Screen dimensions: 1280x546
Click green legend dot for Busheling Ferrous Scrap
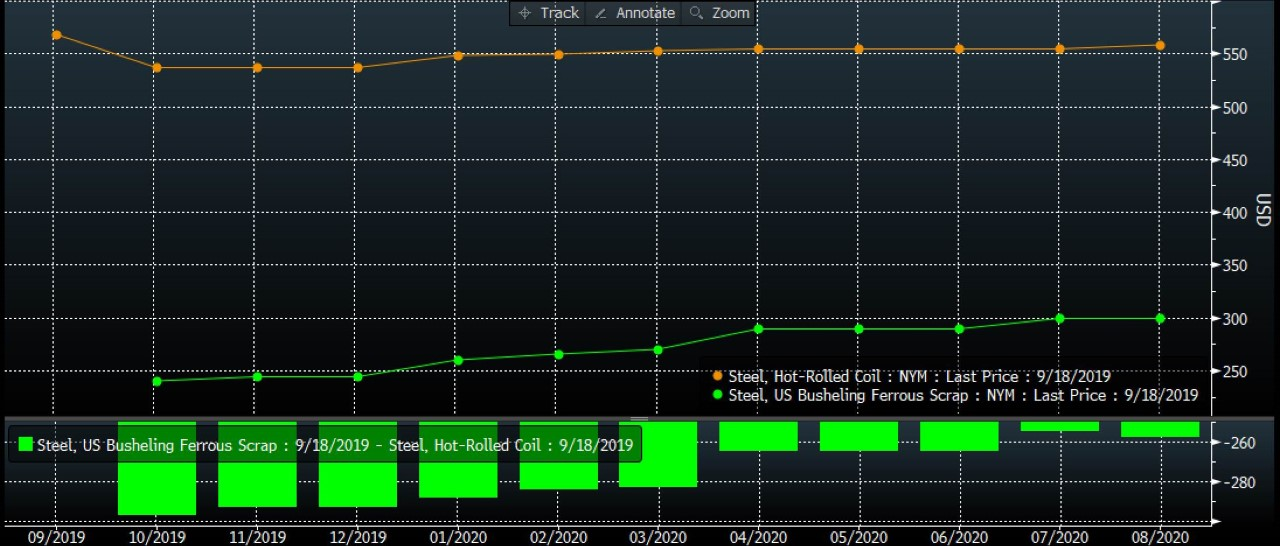[x=716, y=395]
